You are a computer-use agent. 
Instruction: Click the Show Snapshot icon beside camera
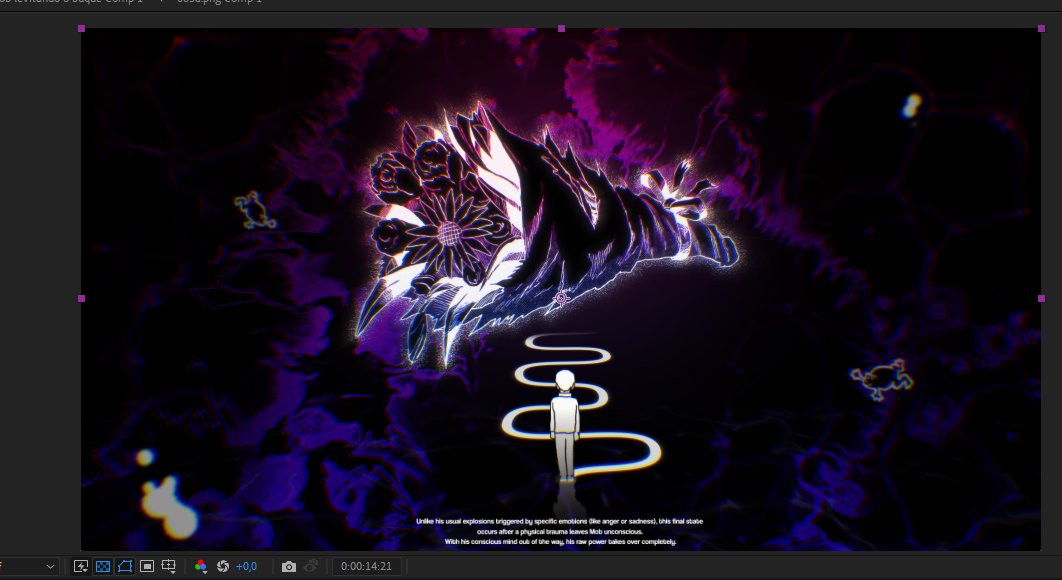(311, 566)
